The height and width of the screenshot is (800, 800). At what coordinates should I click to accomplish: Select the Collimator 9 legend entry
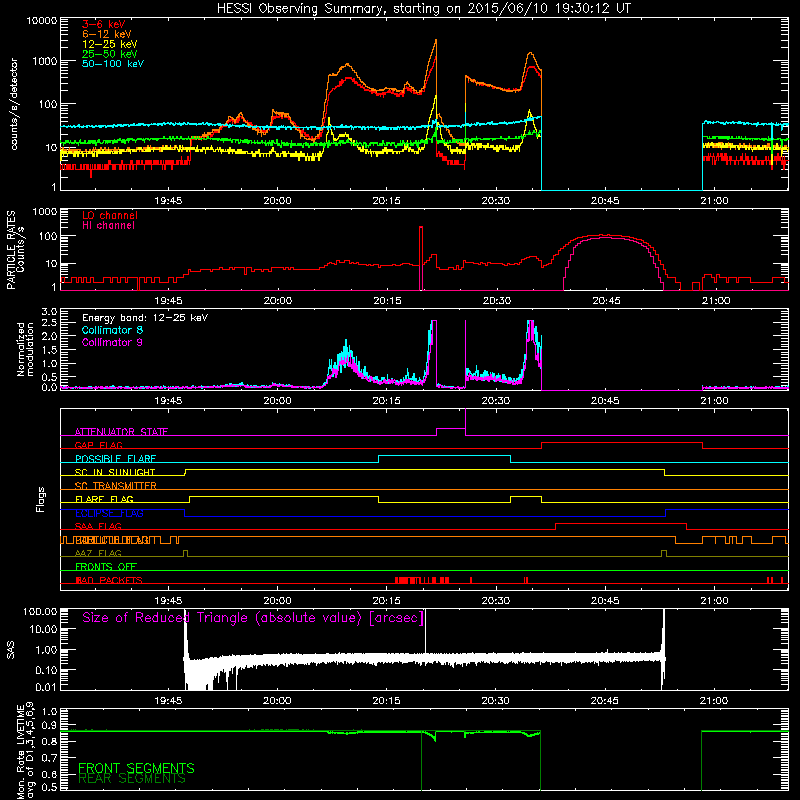[112, 342]
